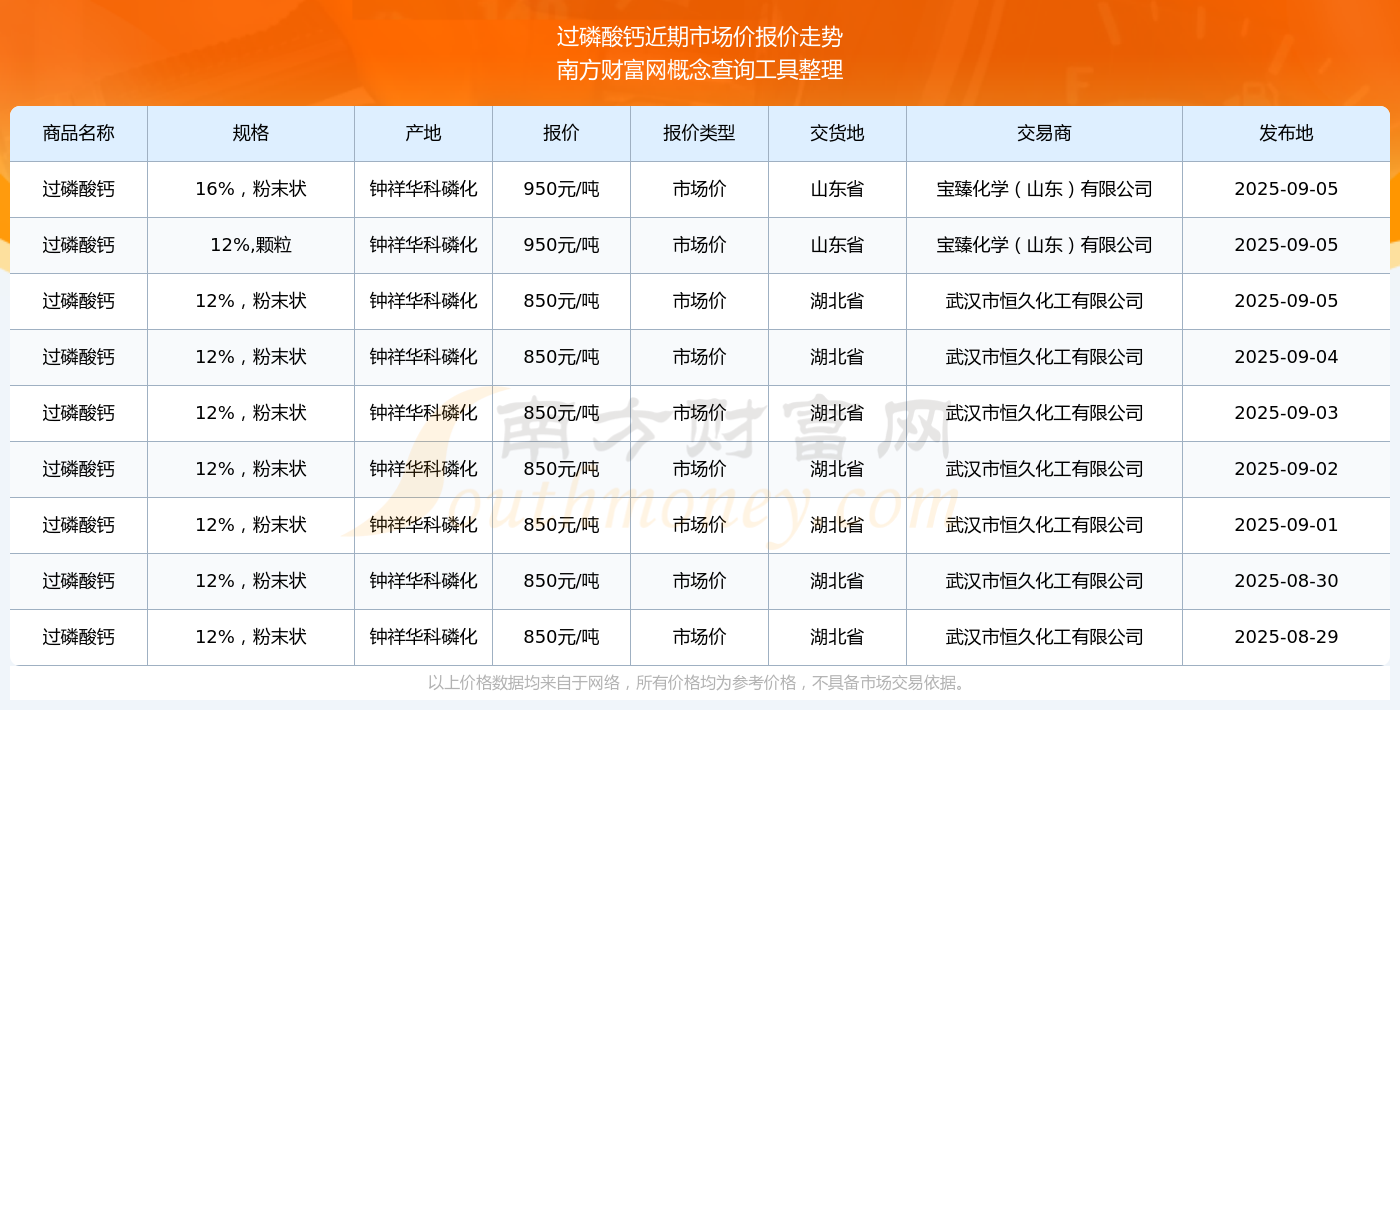The width and height of the screenshot is (1400, 1205).
Task: Click the spec cell 16%，粉末状
Action: pos(251,189)
